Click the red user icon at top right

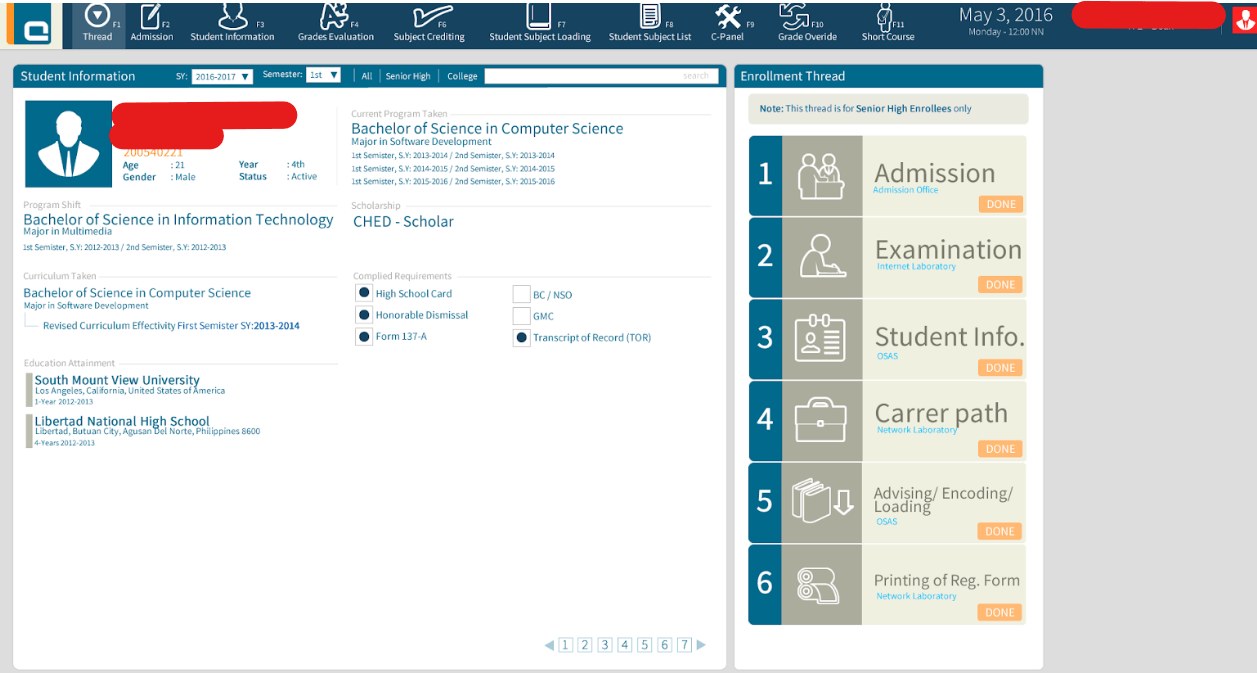1244,21
